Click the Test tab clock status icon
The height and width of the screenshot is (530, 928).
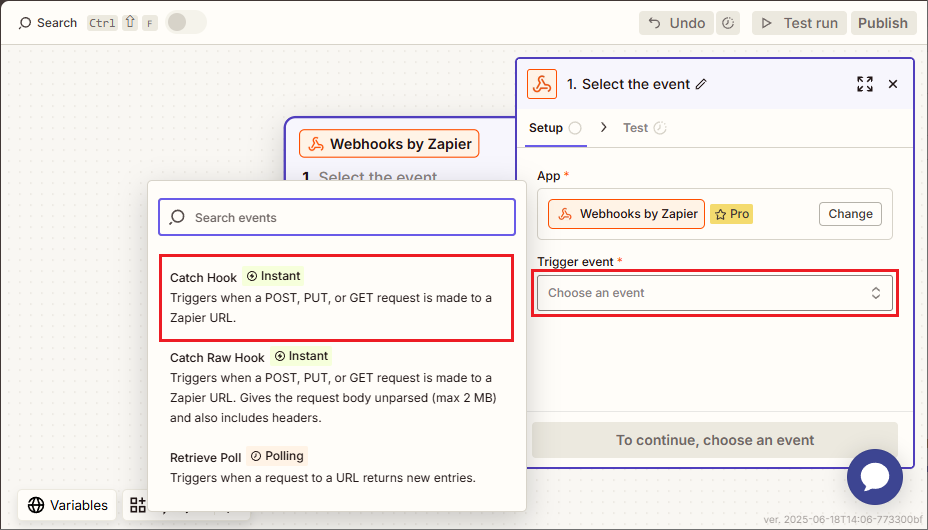[660, 128]
